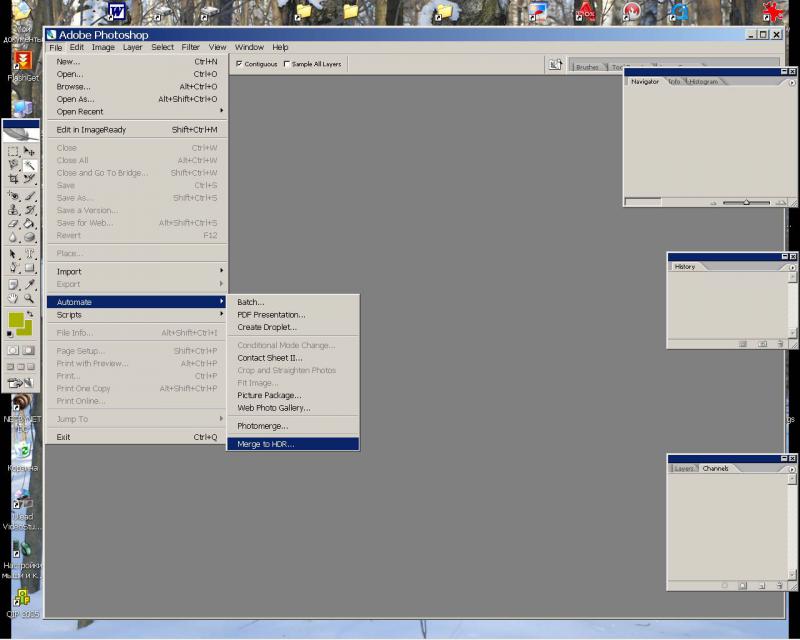
Task: Select the Slice tool
Action: pyautogui.click(x=30, y=179)
